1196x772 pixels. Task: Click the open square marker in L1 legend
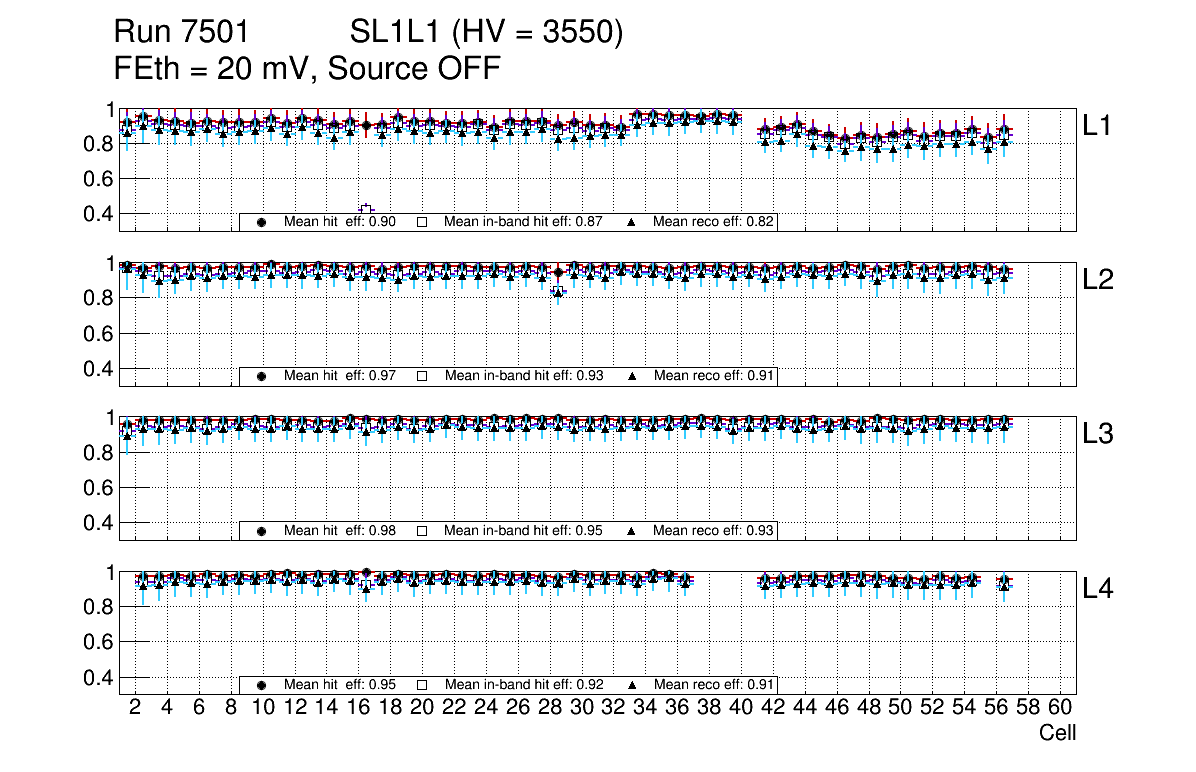coord(422,222)
